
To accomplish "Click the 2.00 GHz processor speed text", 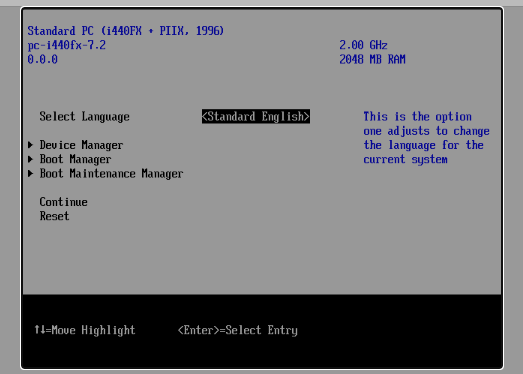I will pyautogui.click(x=363, y=45).
